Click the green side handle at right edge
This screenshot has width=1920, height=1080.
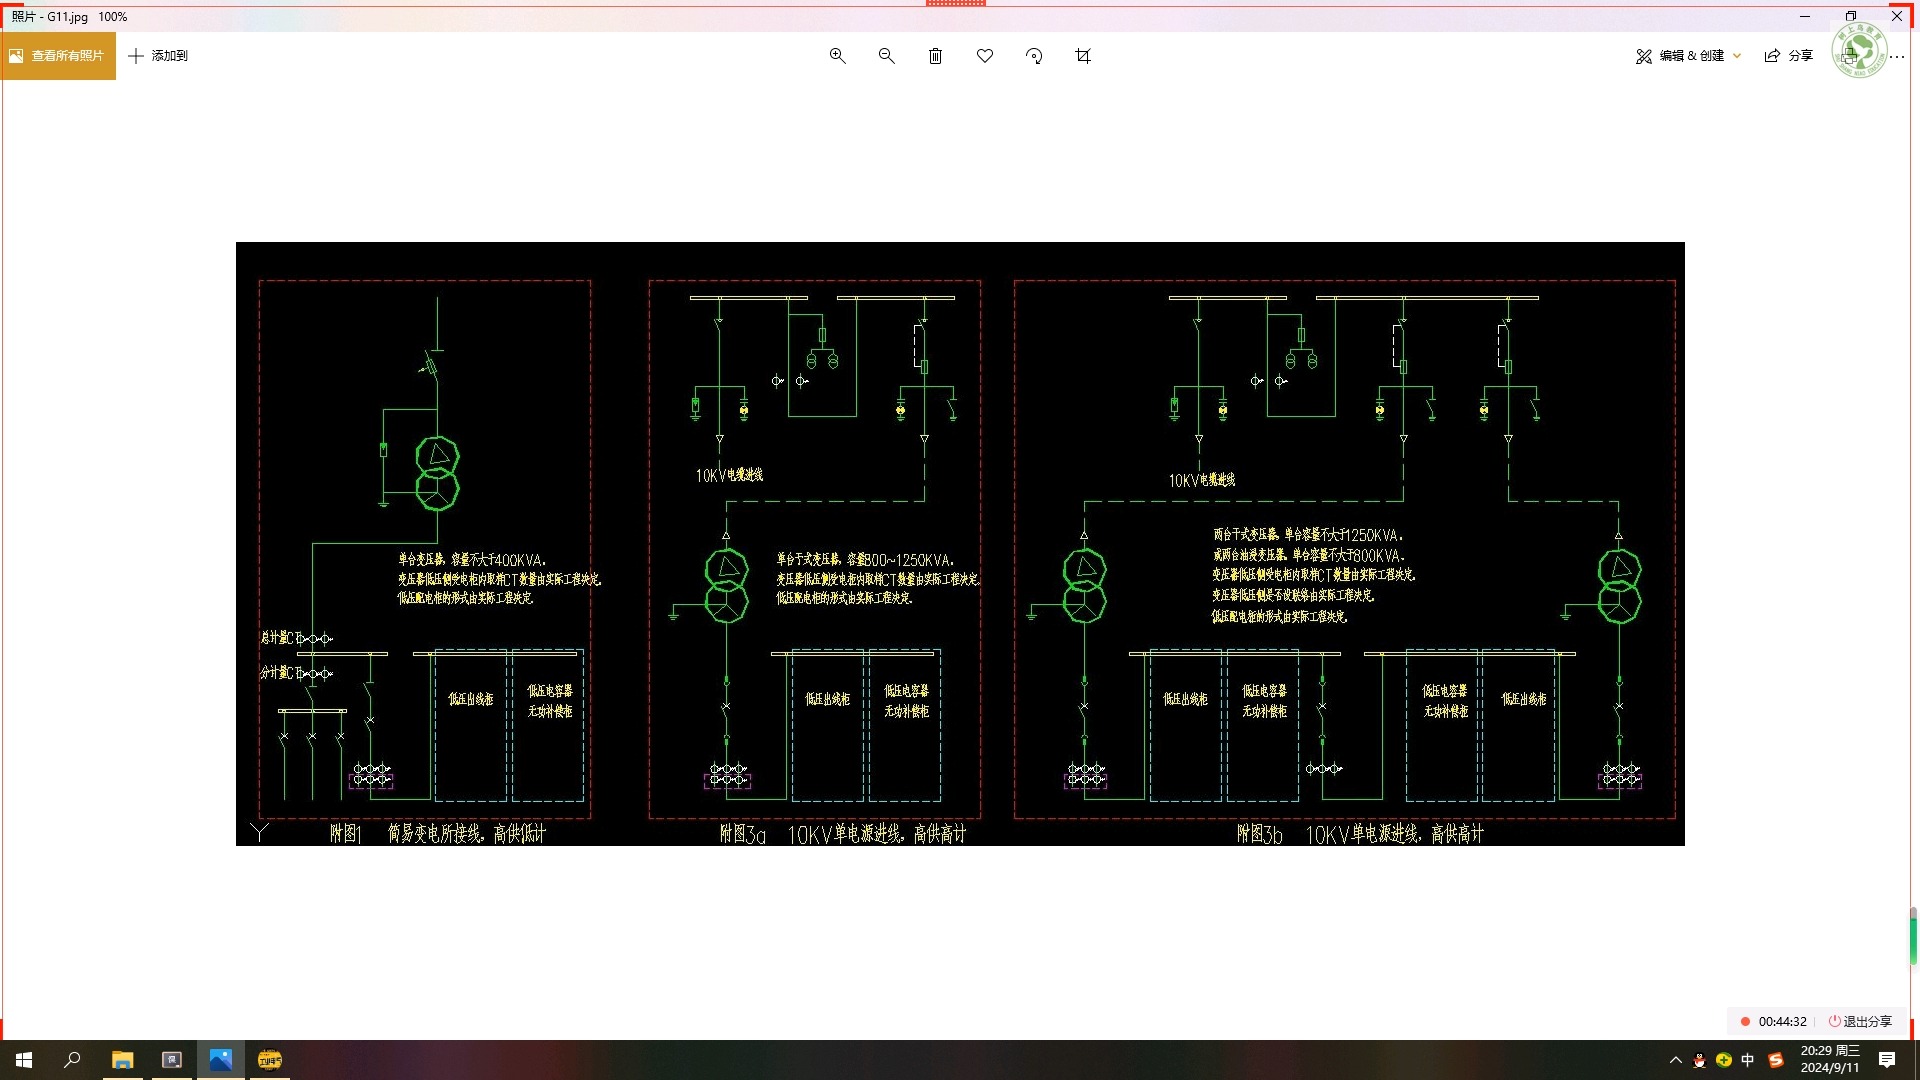pos(1913,938)
